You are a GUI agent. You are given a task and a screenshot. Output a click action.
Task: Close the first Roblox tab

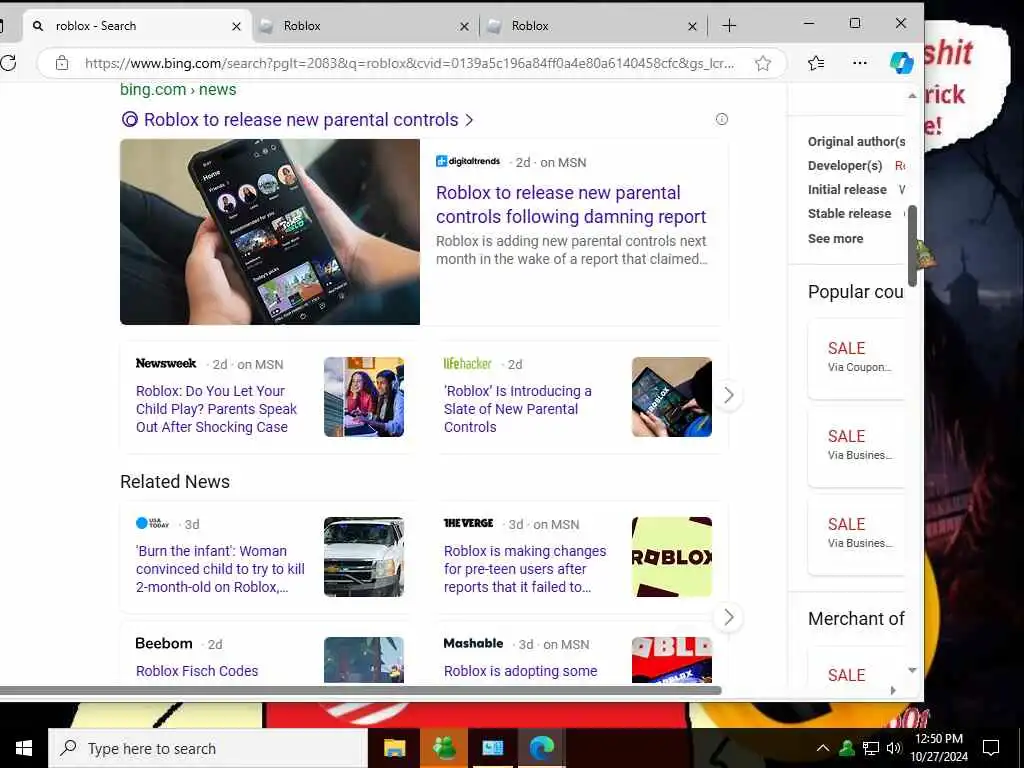(464, 26)
